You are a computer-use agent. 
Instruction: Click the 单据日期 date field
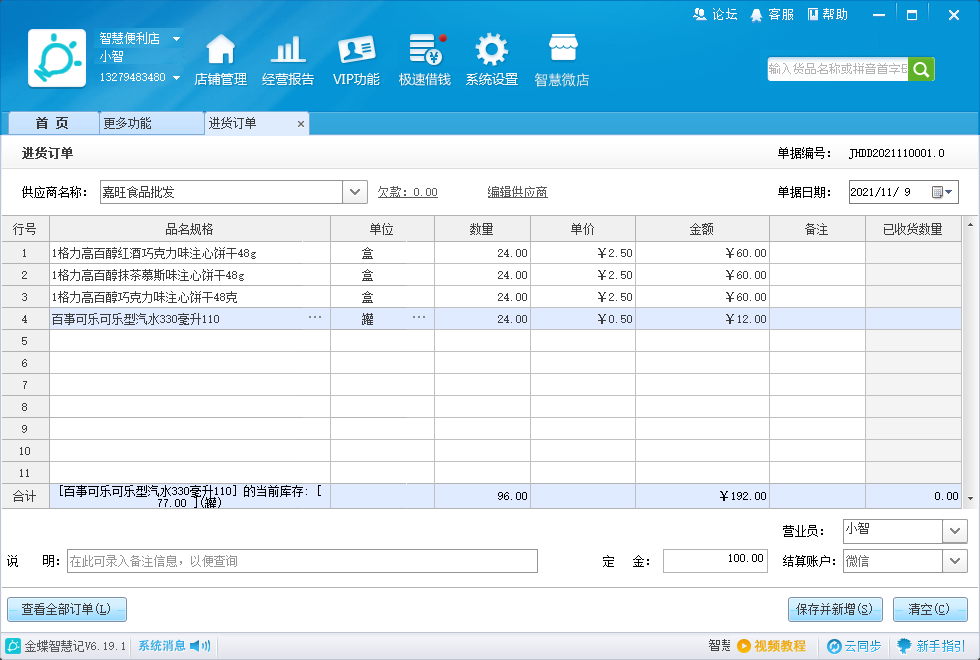coord(903,192)
